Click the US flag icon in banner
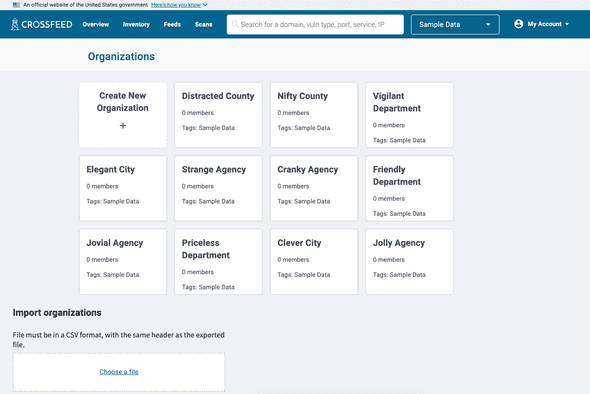Screen dimensions: 590x394 (16, 5)
